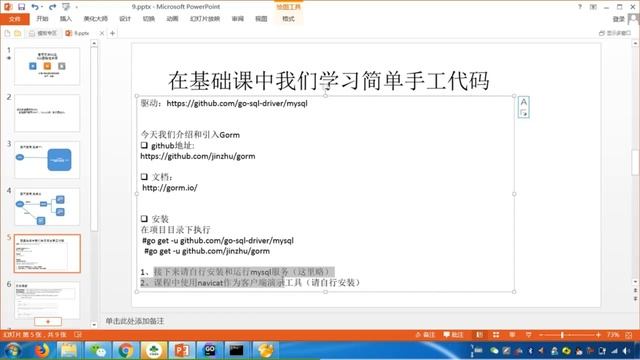This screenshot has height=360, width=640.
Task: Select slide 5 thumbnail
Action: coord(47,253)
